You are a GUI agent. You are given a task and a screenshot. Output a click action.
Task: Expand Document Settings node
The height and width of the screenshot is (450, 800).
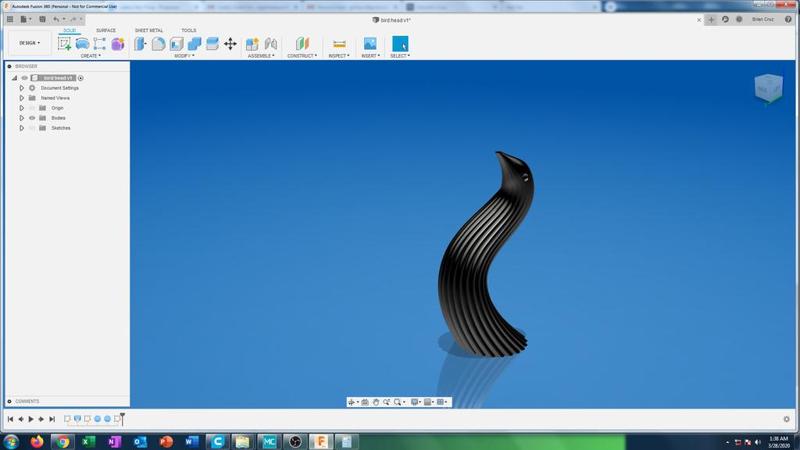pyautogui.click(x=21, y=88)
